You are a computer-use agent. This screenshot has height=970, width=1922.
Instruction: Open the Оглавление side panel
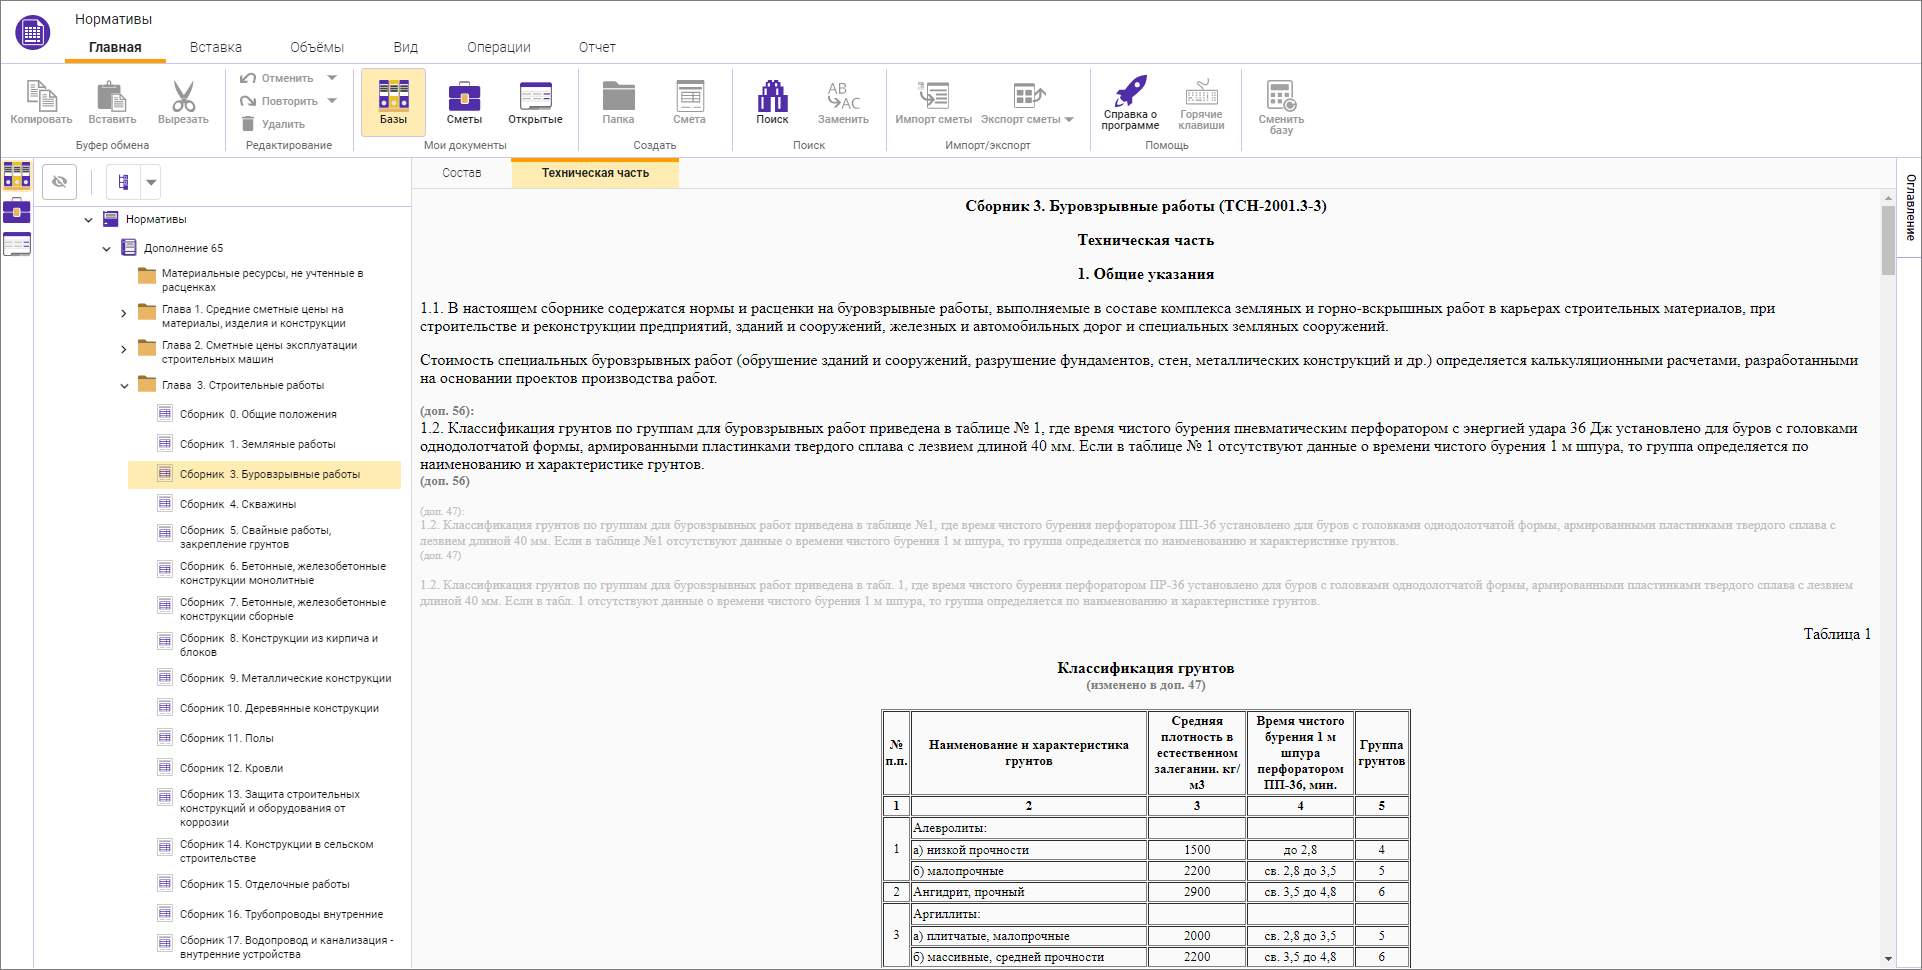coord(1910,207)
